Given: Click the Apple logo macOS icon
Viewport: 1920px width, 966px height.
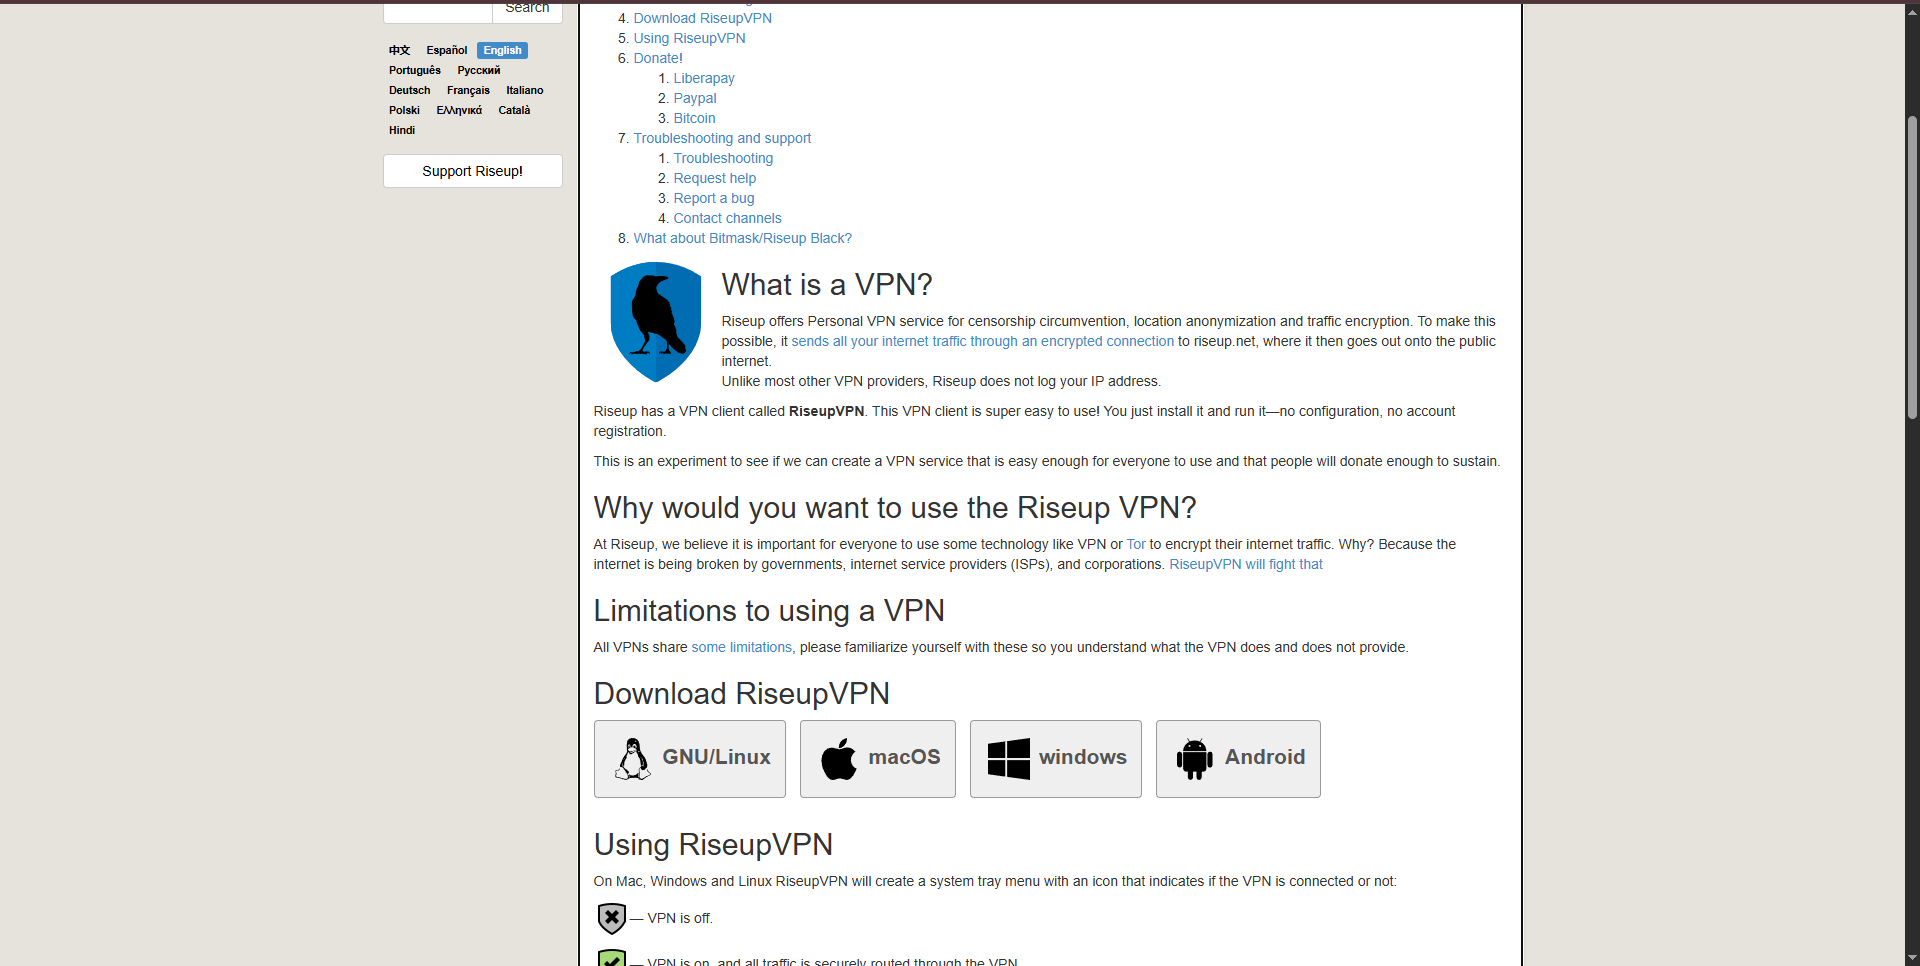Looking at the screenshot, I should [x=838, y=759].
